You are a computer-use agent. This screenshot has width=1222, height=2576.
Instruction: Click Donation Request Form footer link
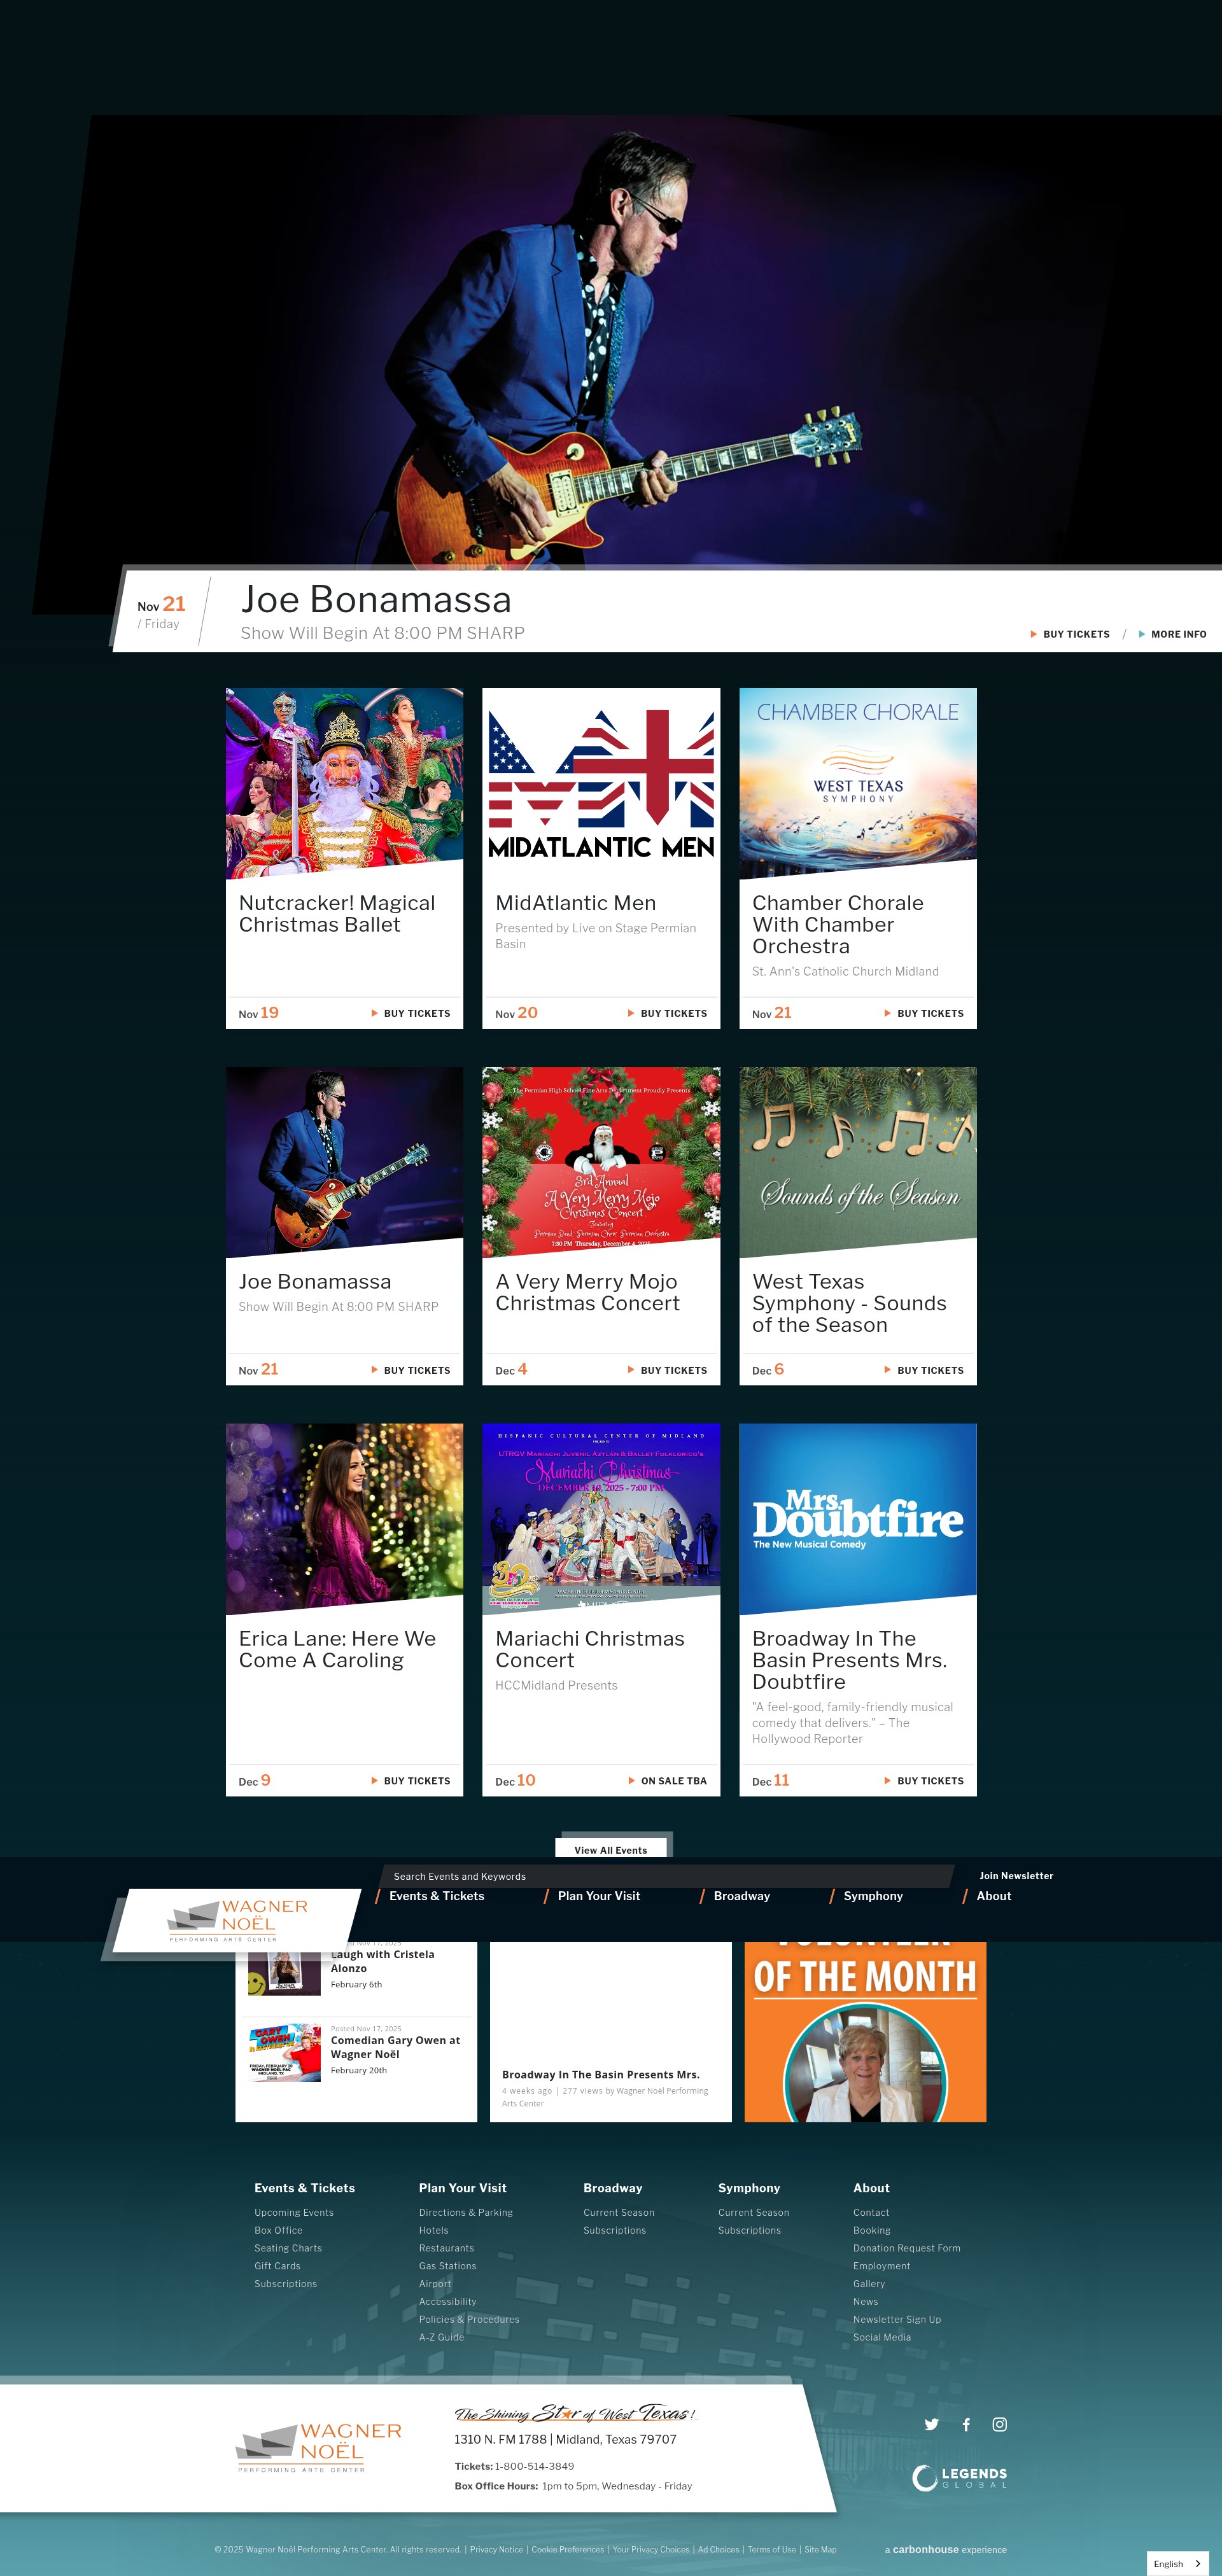(x=907, y=2248)
